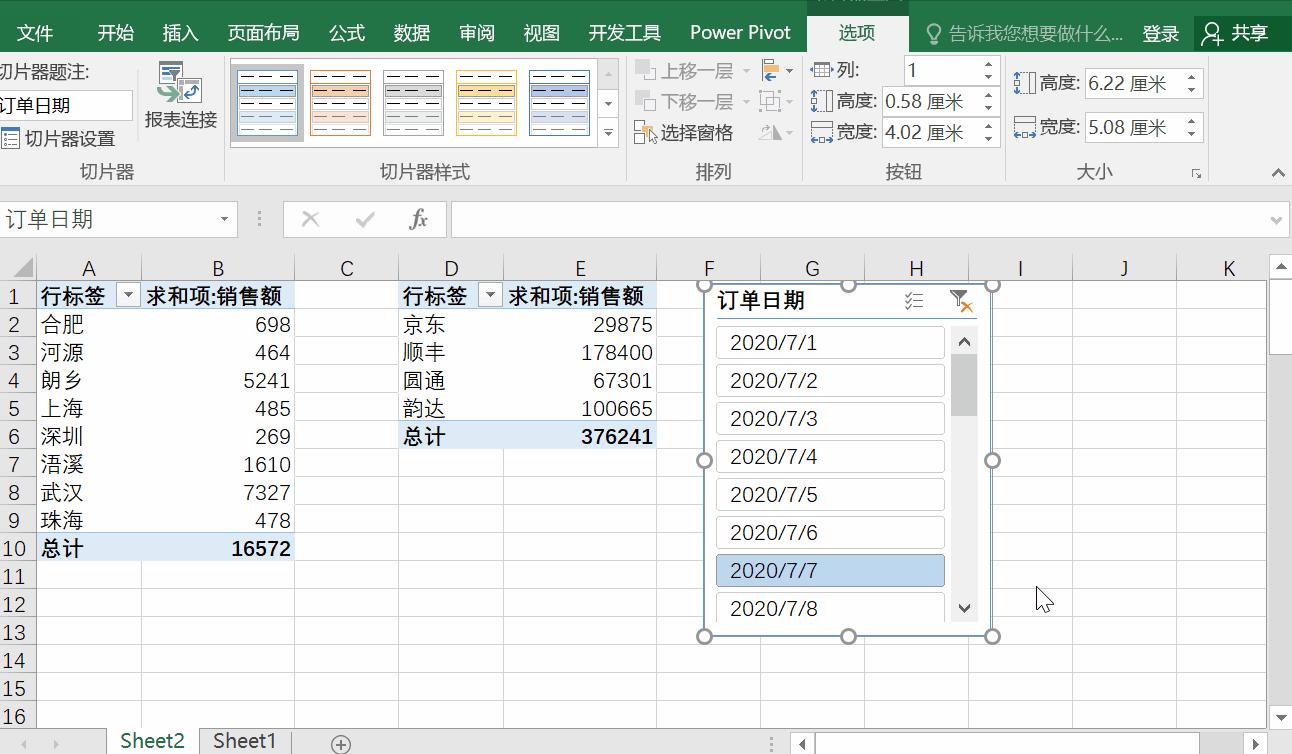Select cell with 顺丰
The height and width of the screenshot is (754, 1292).
tap(451, 353)
